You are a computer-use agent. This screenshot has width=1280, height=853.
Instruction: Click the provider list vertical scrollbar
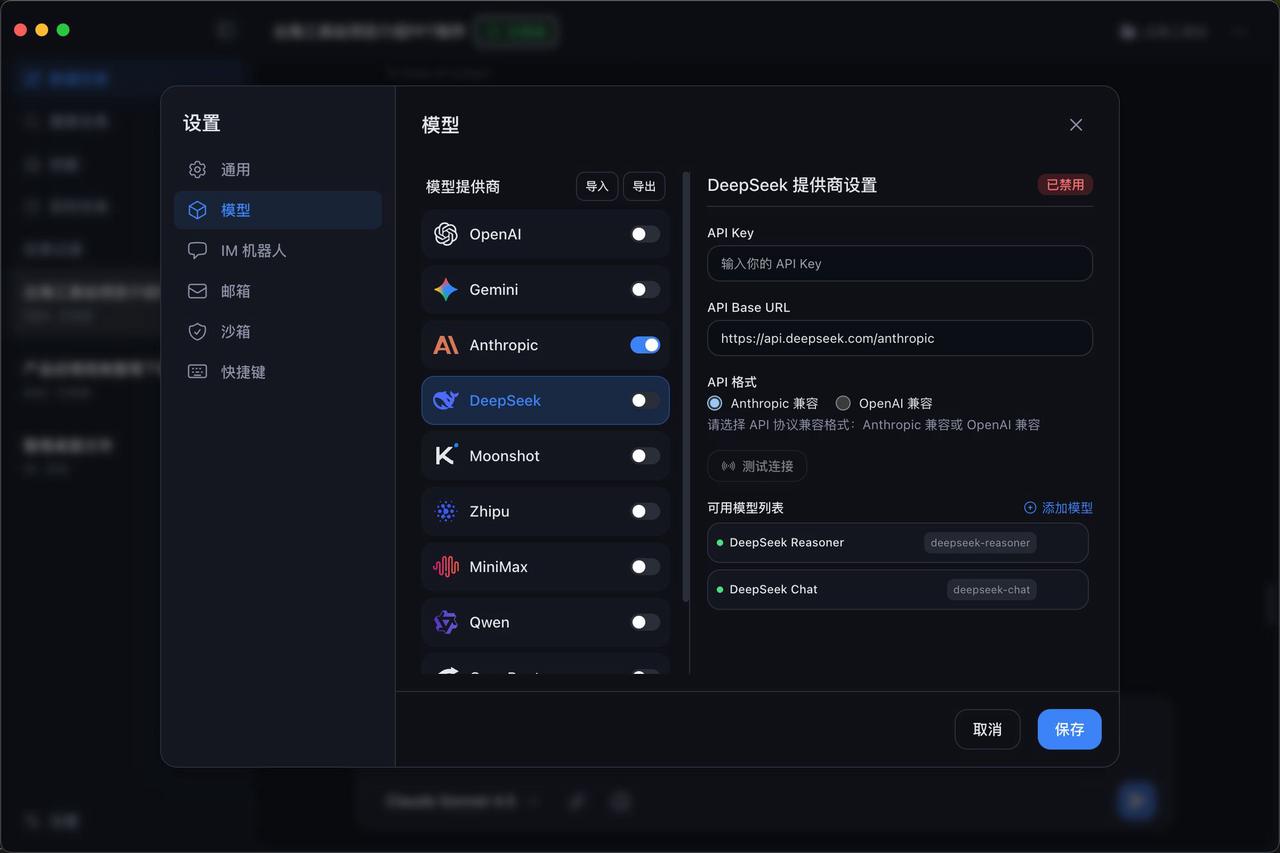(x=686, y=387)
